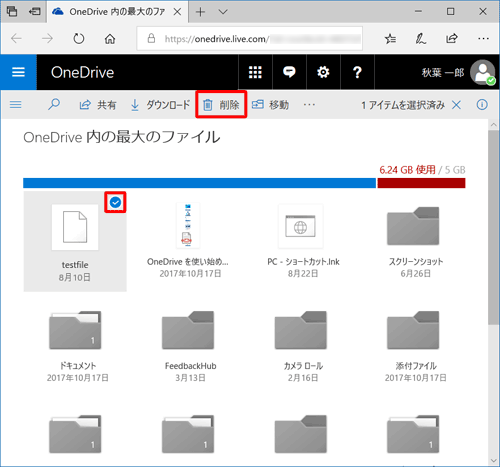Click the 8月22日 date under PC - ショートカット.lnk
The height and width of the screenshot is (467, 500).
[x=303, y=274]
